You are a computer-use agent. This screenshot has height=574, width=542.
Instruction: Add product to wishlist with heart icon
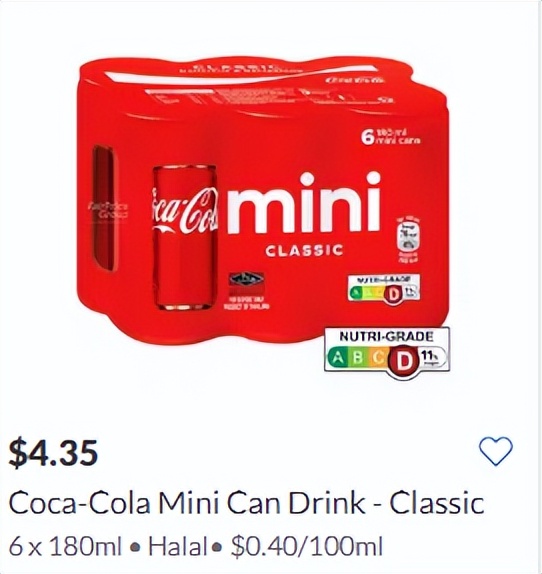(496, 451)
